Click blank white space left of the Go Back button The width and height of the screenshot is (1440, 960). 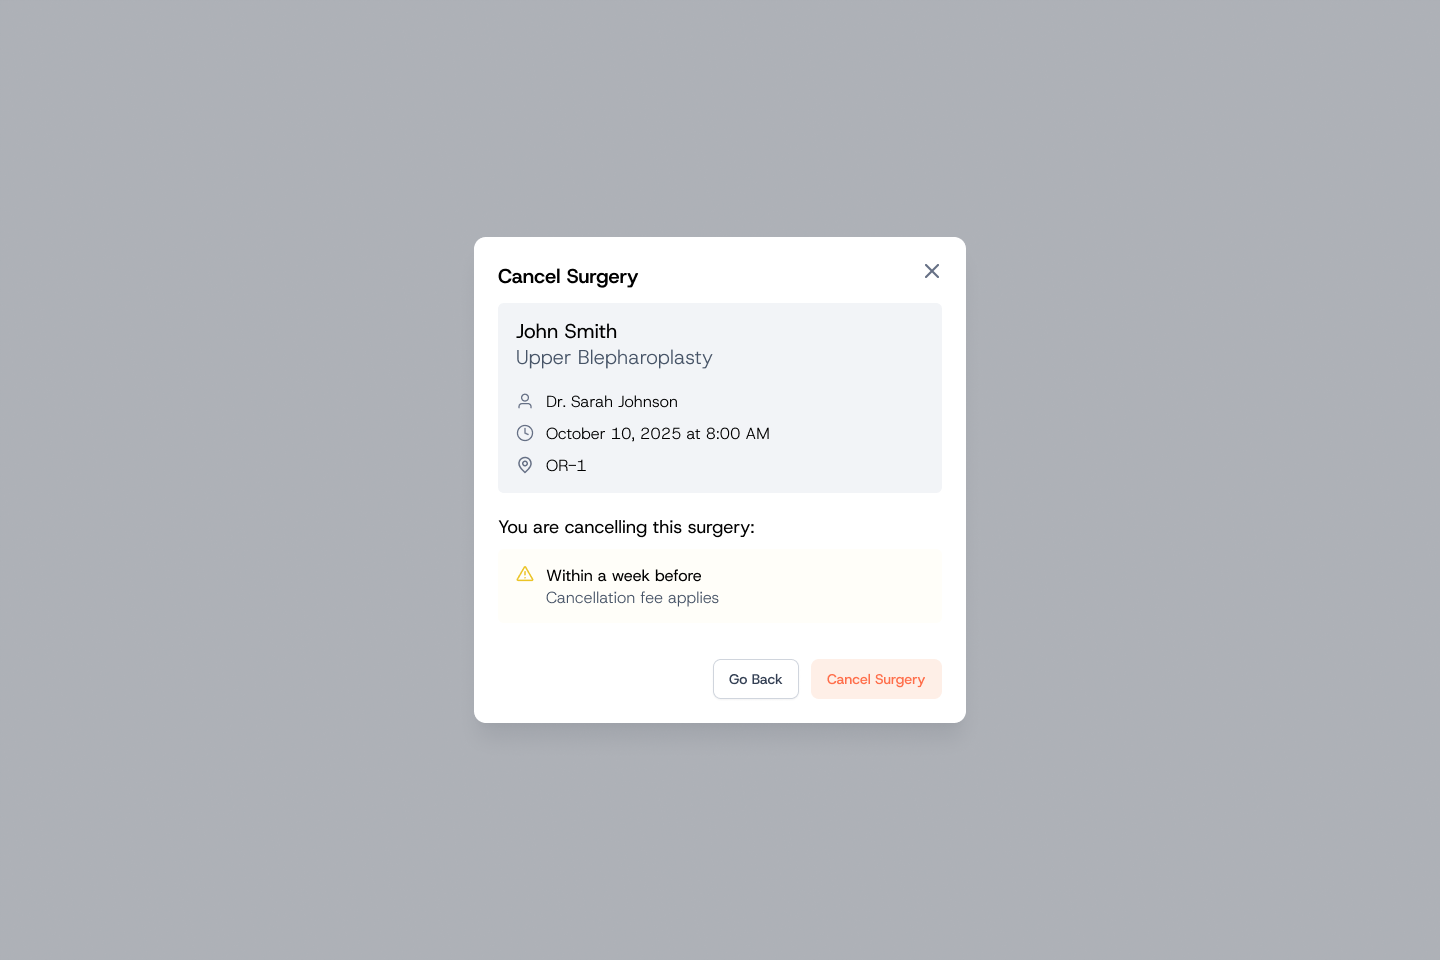coord(600,679)
